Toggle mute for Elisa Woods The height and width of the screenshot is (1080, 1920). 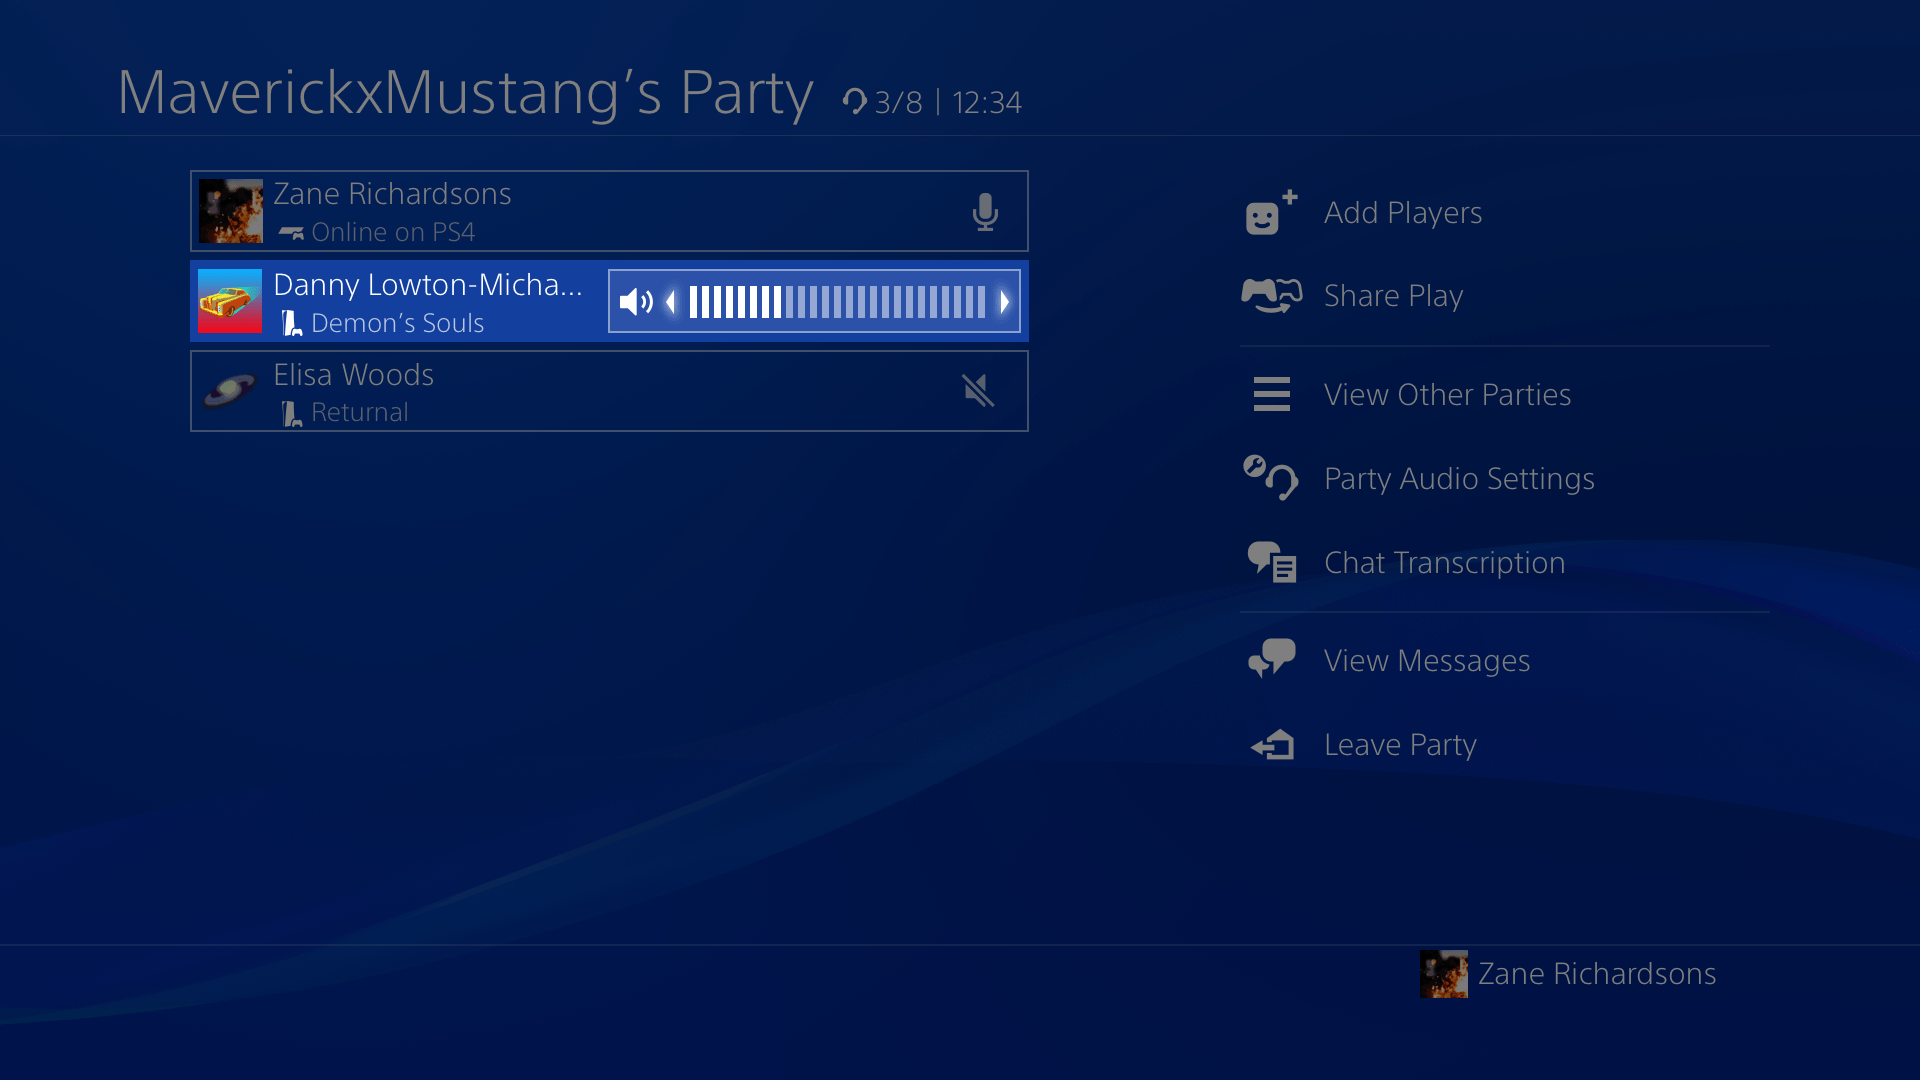pos(977,390)
